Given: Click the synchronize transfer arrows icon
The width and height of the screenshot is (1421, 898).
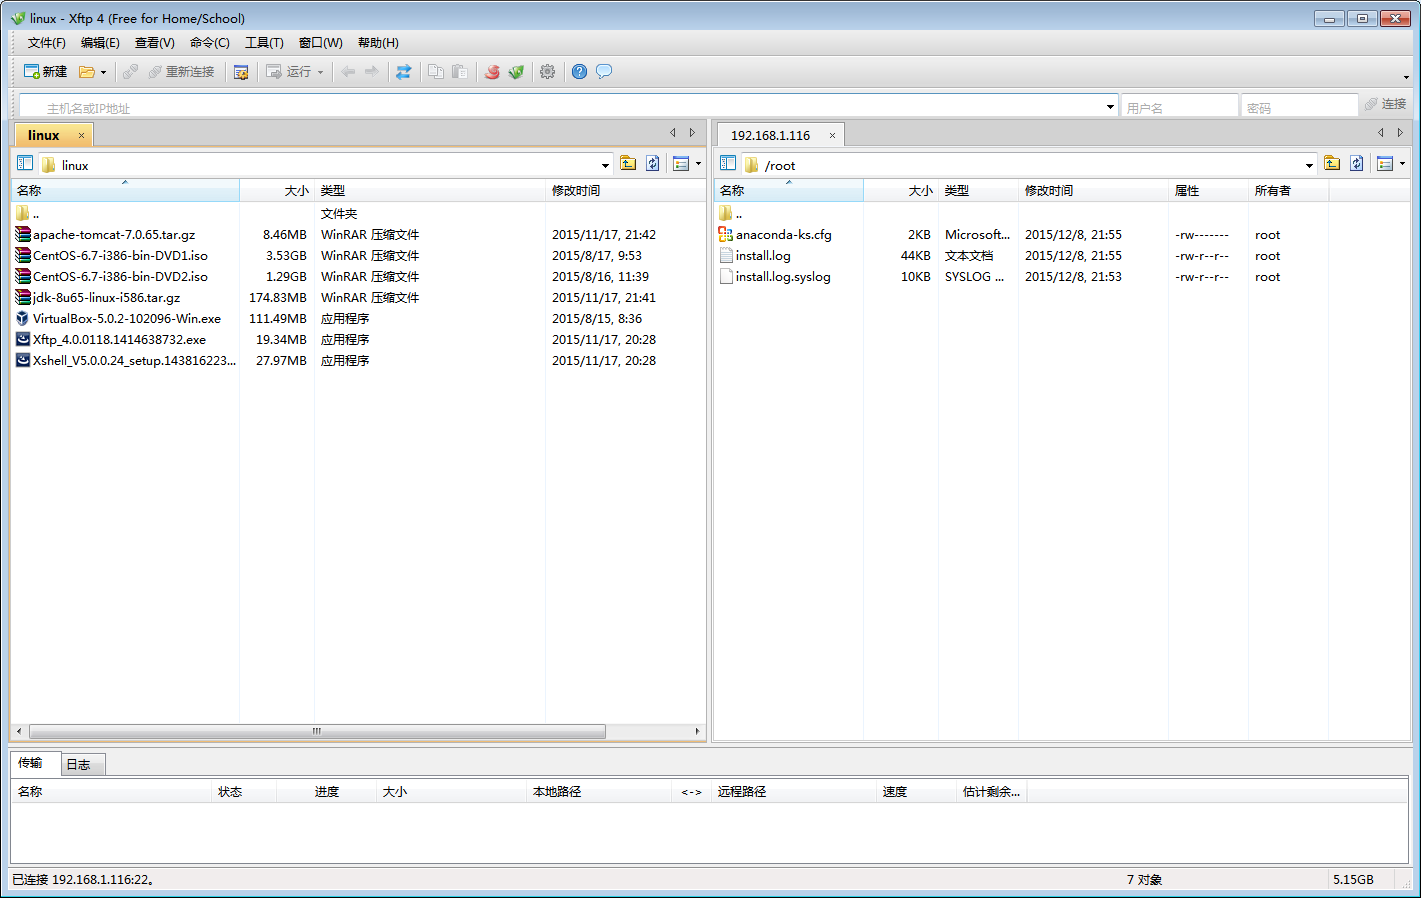Looking at the screenshot, I should (403, 72).
